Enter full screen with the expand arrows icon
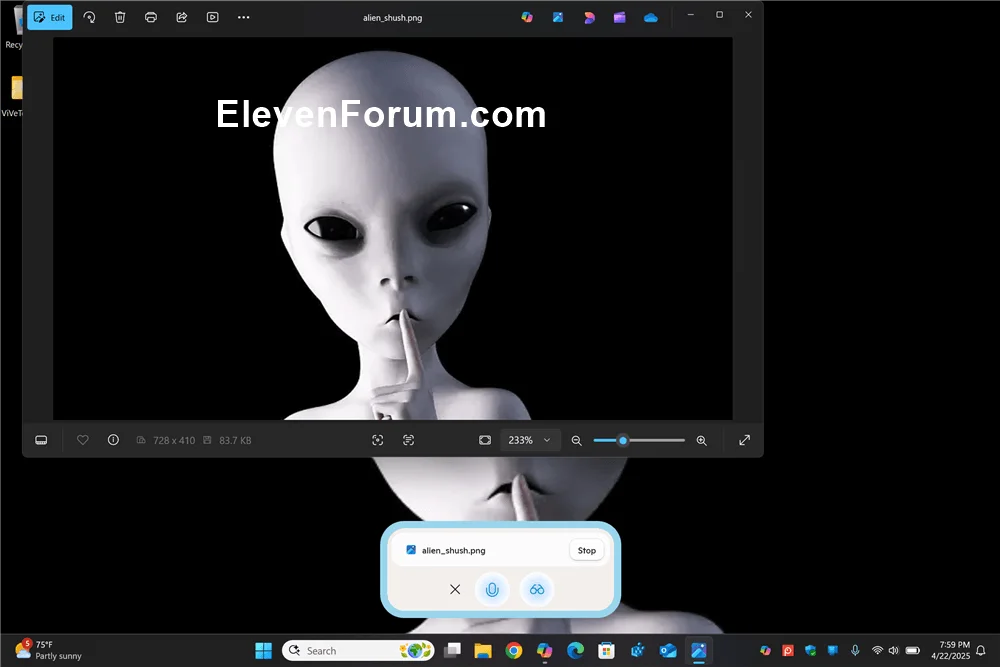This screenshot has width=1000, height=667. [x=744, y=440]
